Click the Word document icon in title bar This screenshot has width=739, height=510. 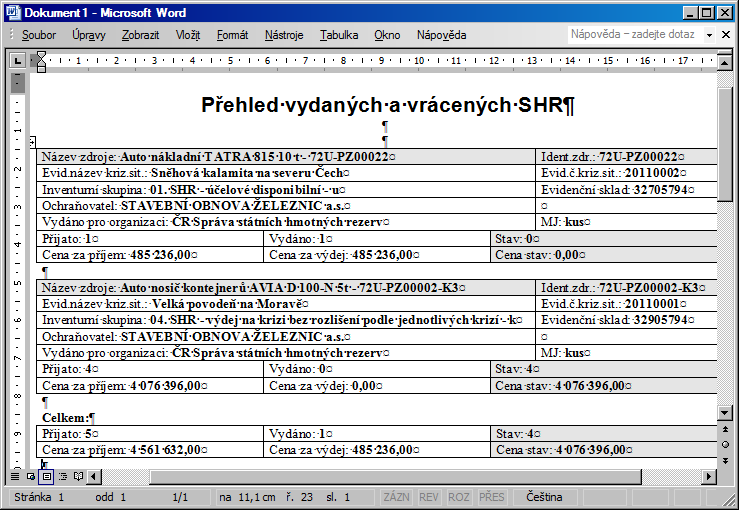click(13, 13)
